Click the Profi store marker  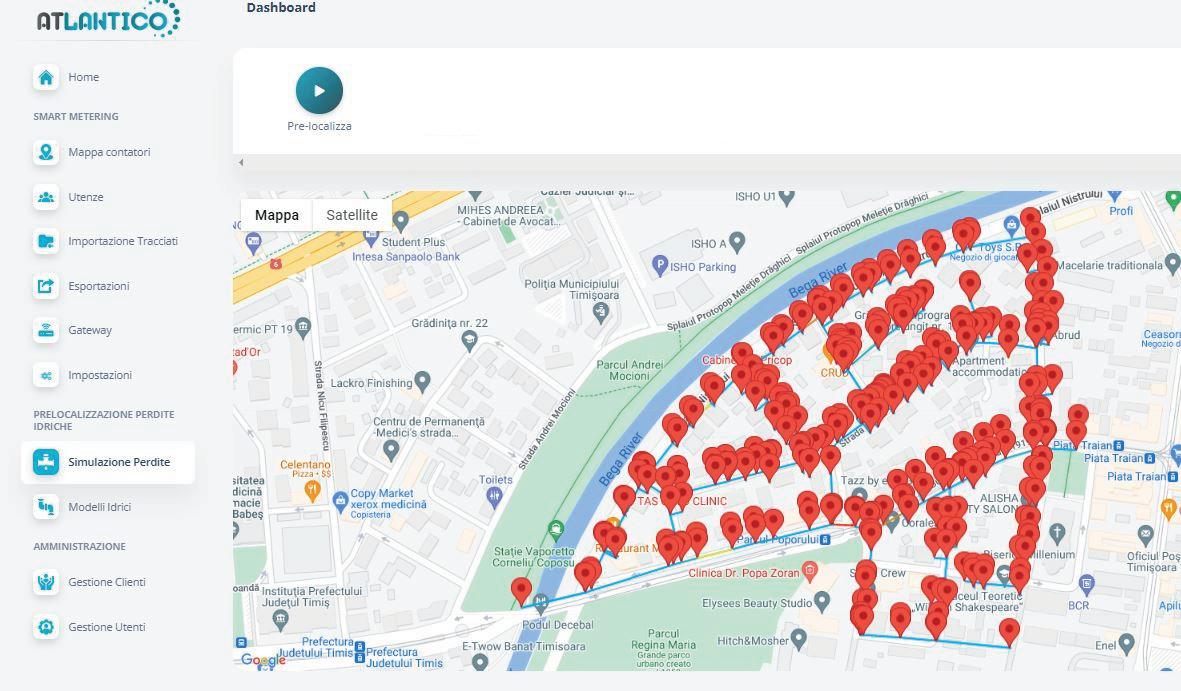1115,196
